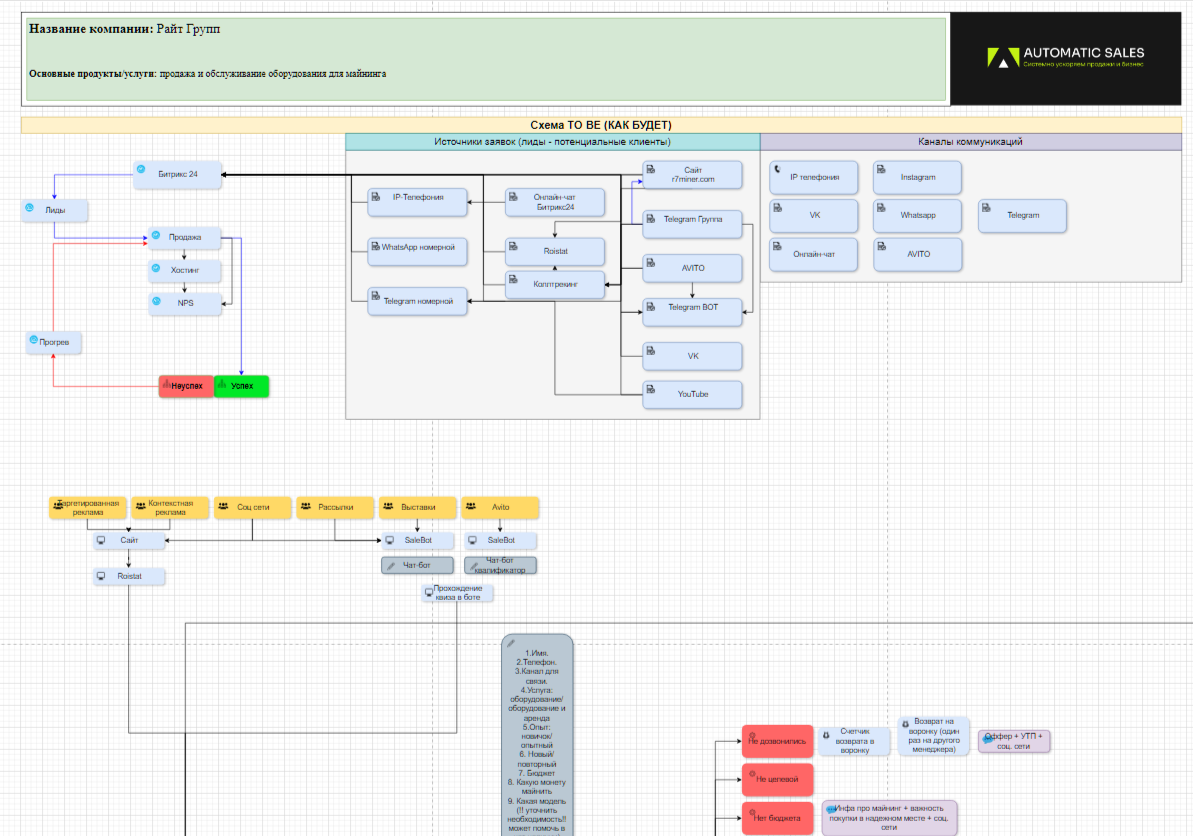The height and width of the screenshot is (836, 1193).
Task: Select the Основные продукты/услуги text line
Action: coord(208,74)
